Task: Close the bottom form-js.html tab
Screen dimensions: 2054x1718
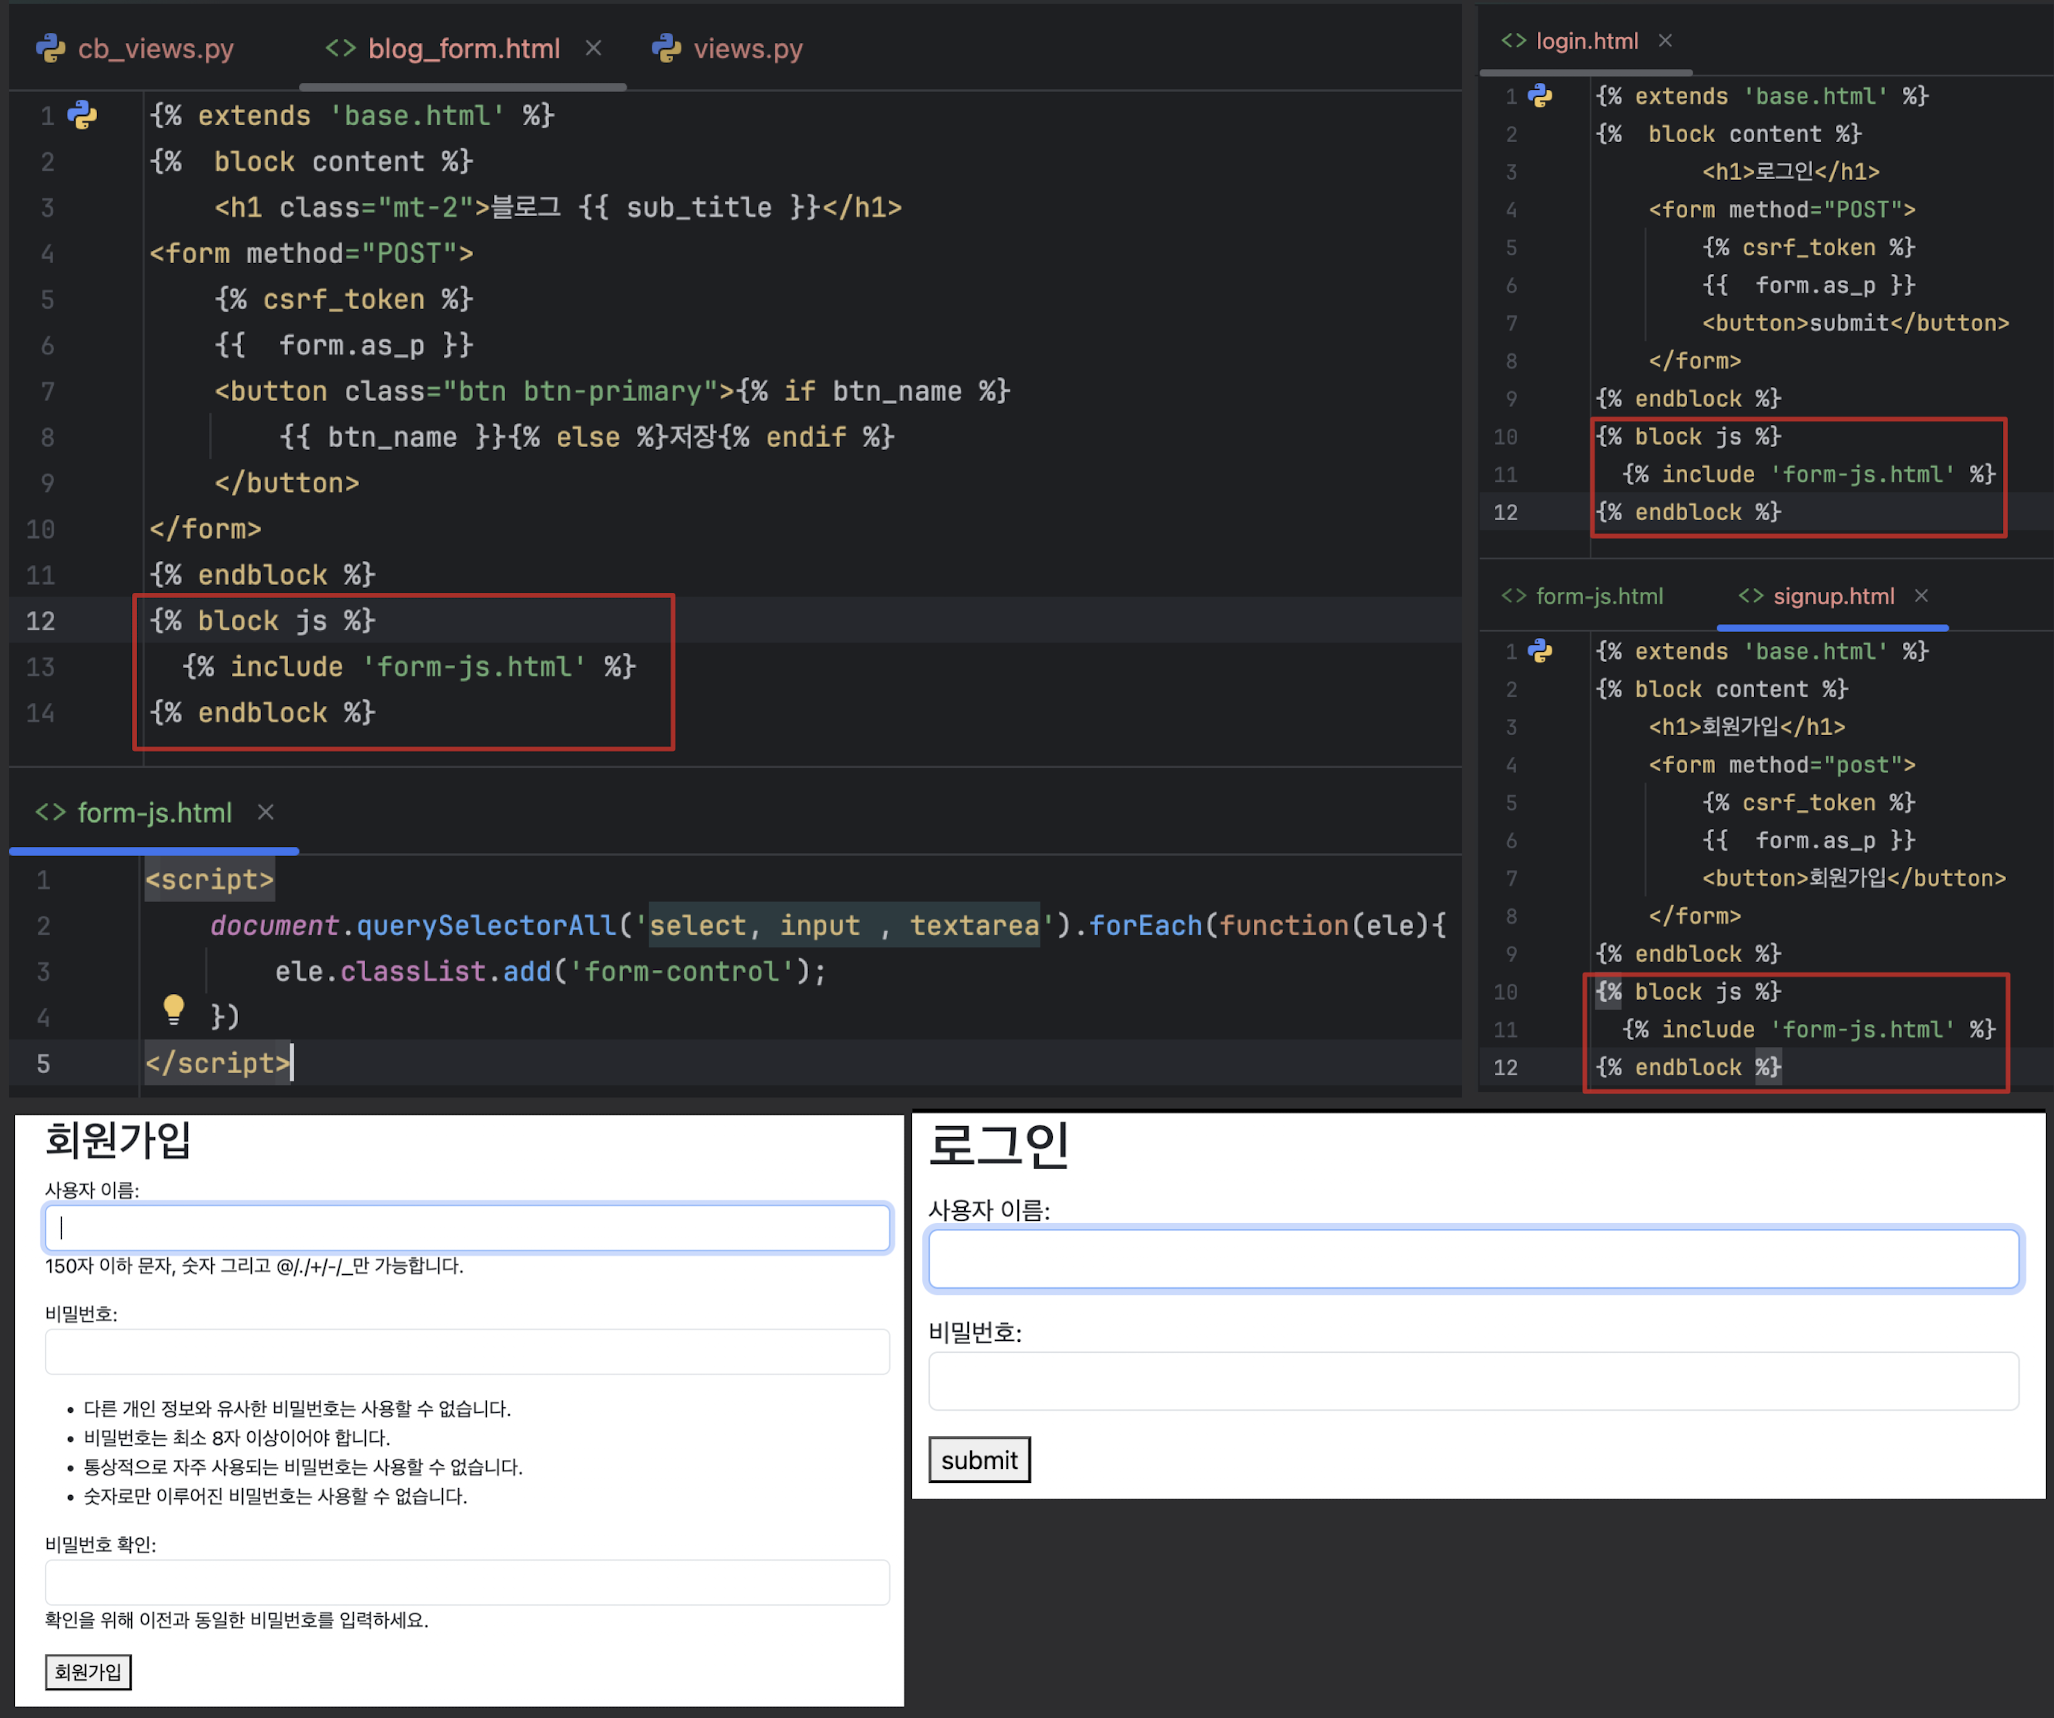Action: coord(265,812)
